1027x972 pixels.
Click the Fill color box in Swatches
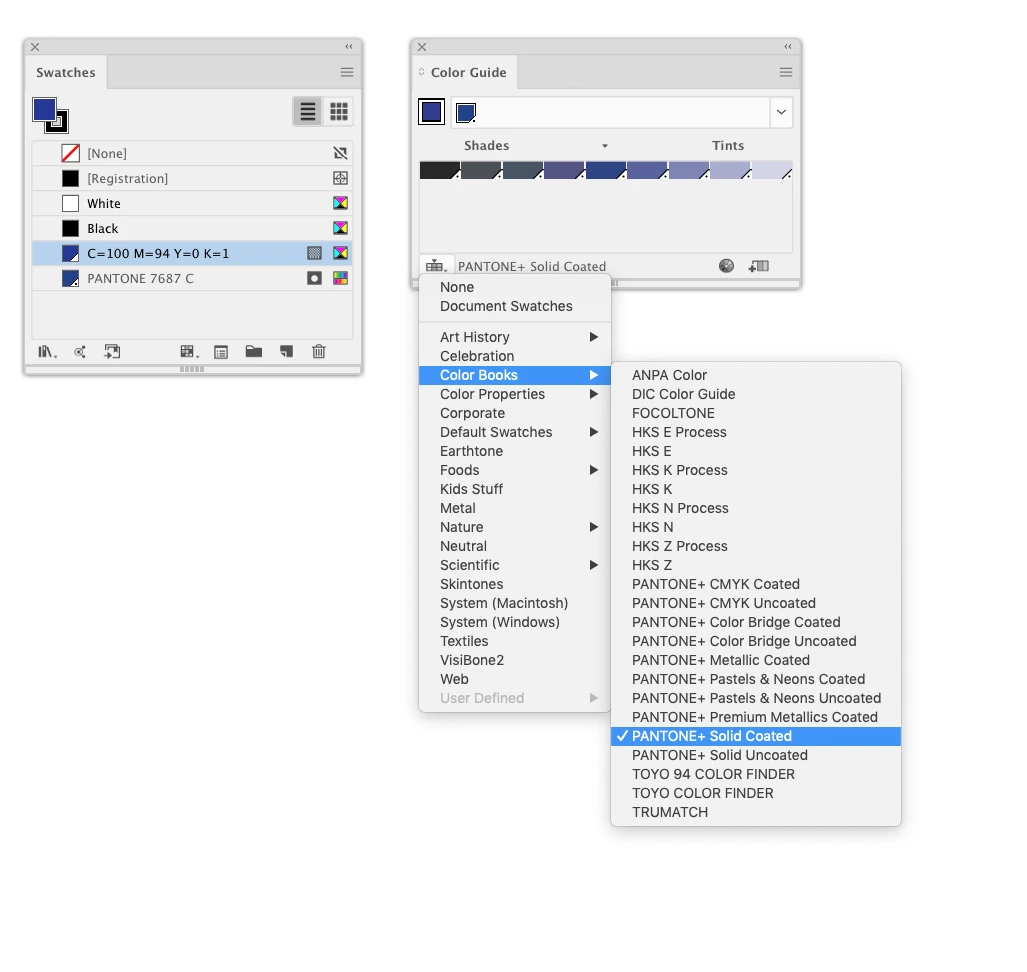[x=43, y=109]
